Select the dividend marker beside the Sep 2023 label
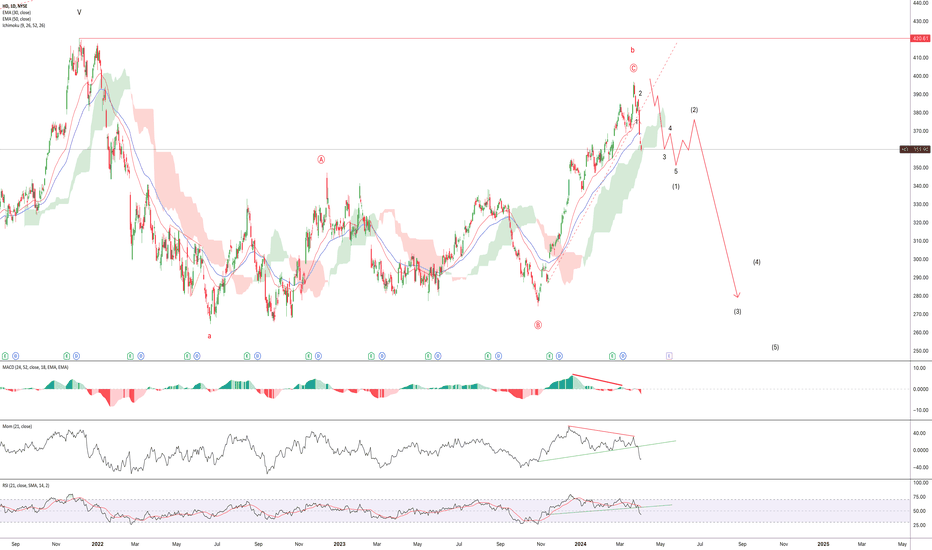This screenshot has height=550, width=932. click(x=498, y=356)
